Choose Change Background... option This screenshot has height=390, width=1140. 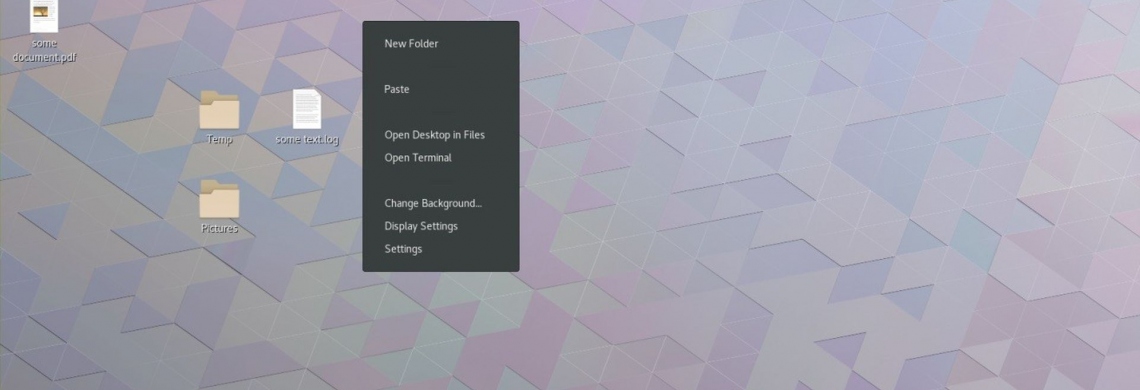tap(441, 204)
